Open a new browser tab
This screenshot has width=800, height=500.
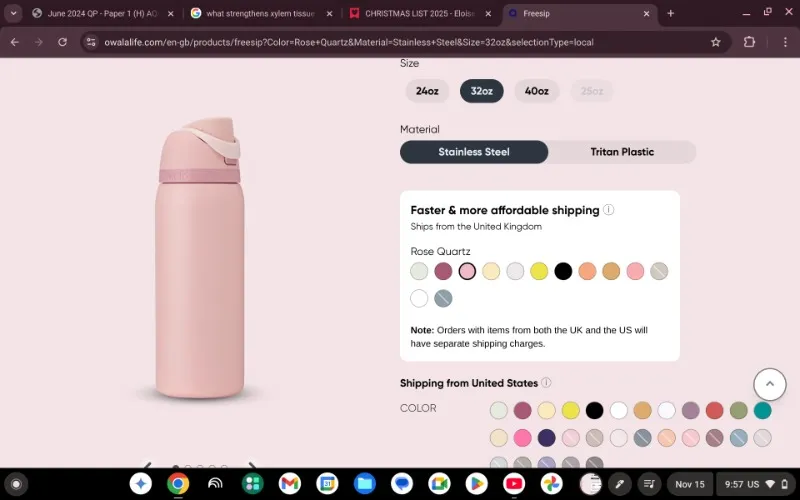point(670,14)
